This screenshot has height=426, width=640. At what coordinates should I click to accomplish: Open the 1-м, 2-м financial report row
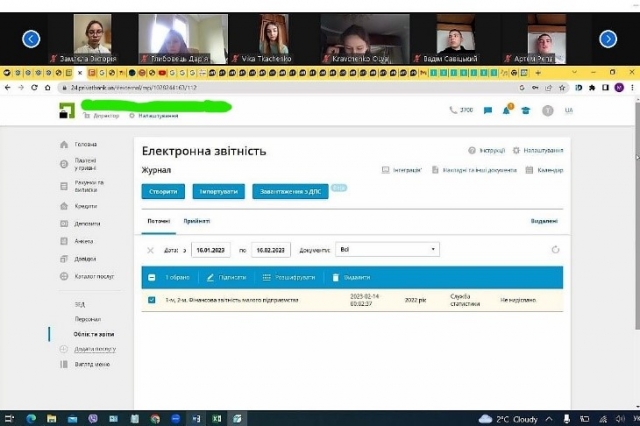coord(352,300)
